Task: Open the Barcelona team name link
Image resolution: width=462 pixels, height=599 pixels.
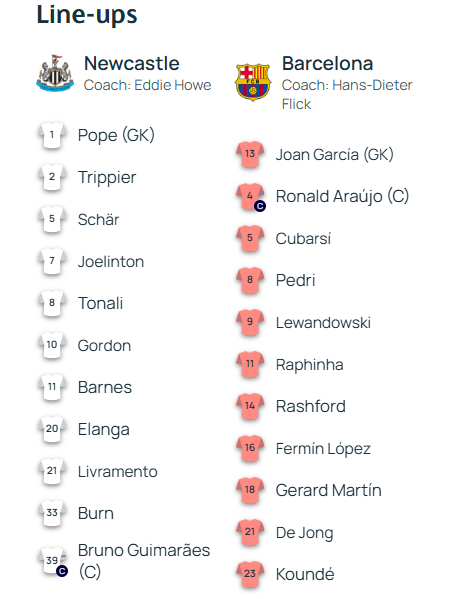Action: (327, 63)
